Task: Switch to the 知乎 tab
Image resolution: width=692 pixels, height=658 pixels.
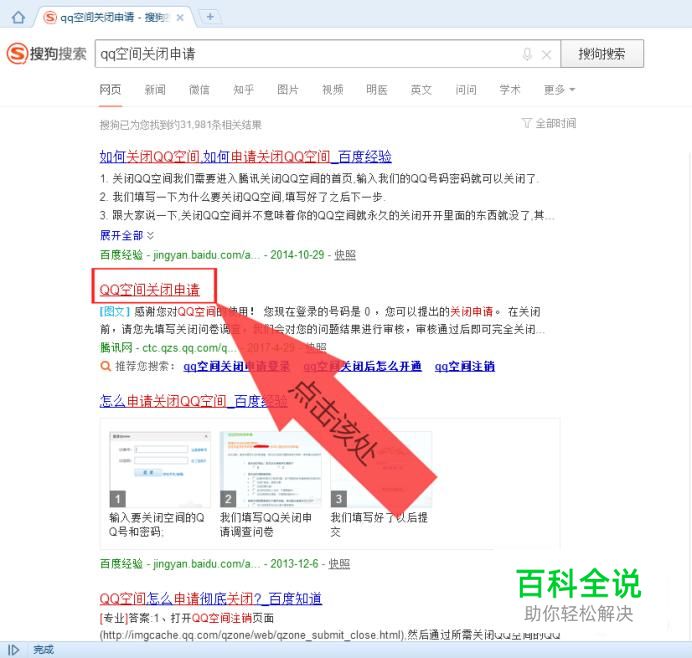Action: 244,90
